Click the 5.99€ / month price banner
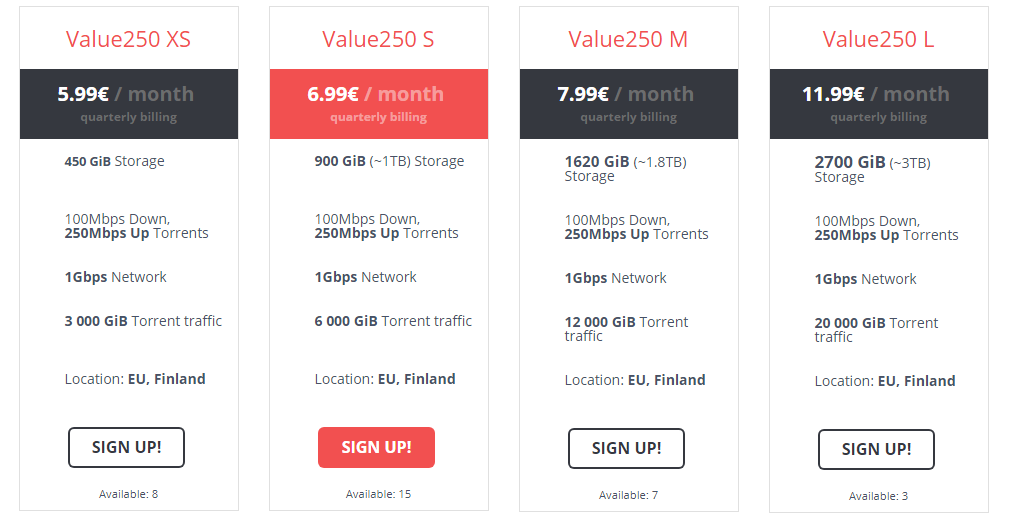The image size is (1026, 525). [128, 103]
